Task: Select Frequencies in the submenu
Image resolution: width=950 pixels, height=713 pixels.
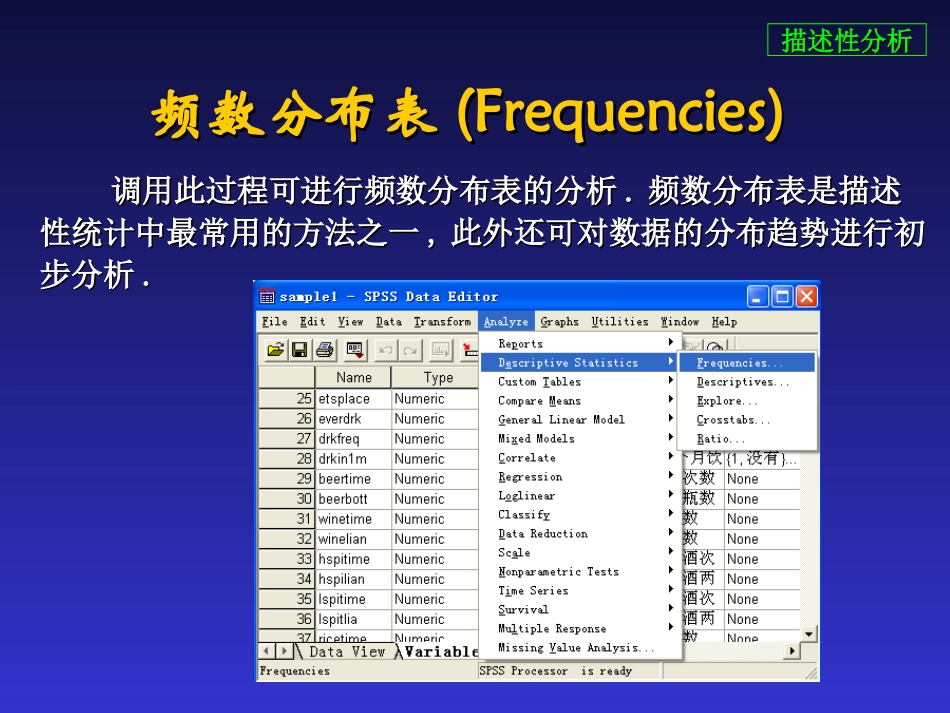Action: tap(747, 363)
